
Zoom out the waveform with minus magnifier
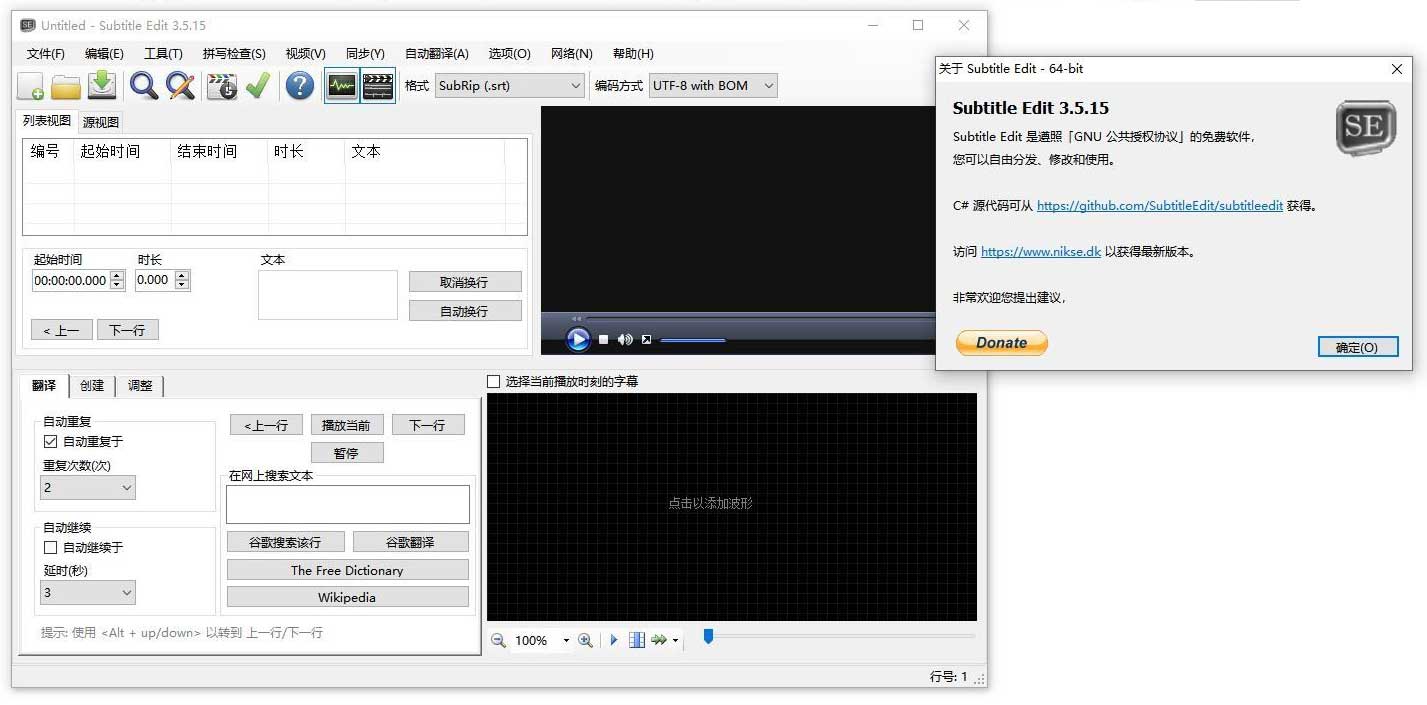click(498, 640)
